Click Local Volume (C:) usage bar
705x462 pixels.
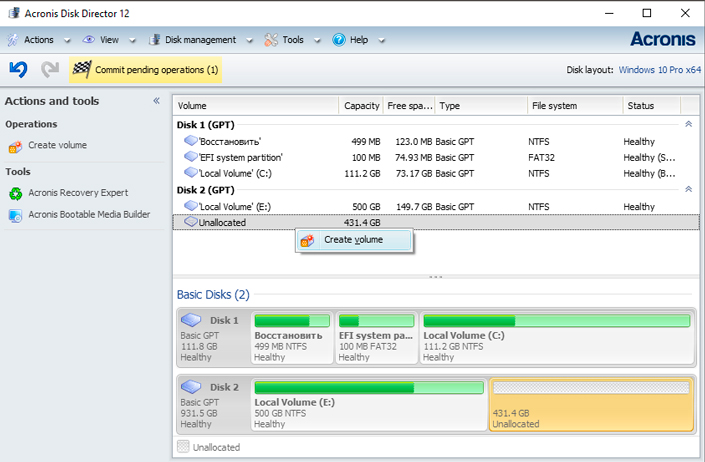(557, 321)
